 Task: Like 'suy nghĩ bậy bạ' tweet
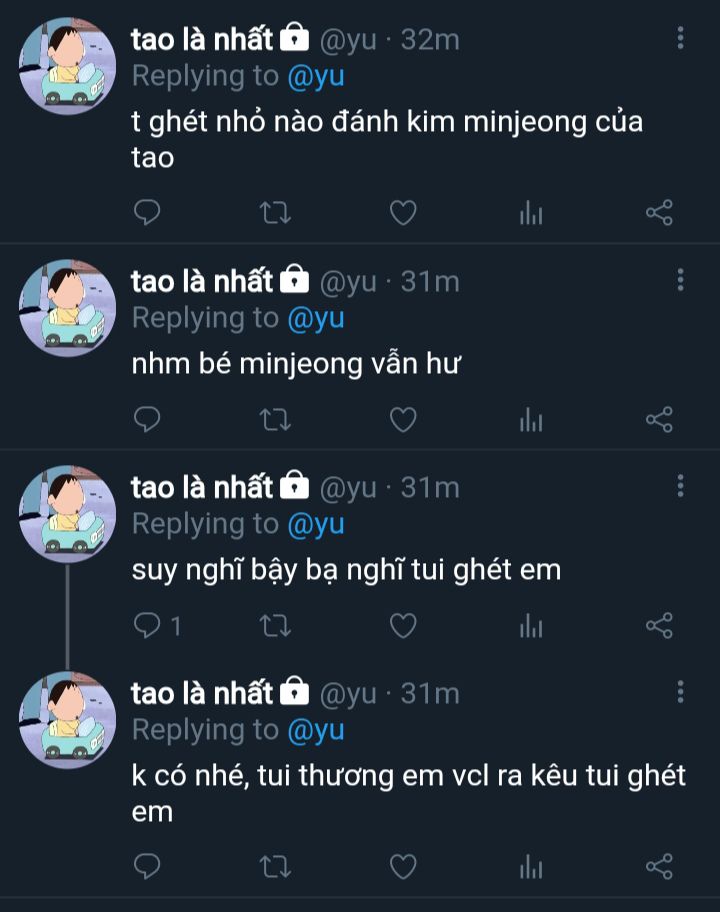[x=403, y=626]
